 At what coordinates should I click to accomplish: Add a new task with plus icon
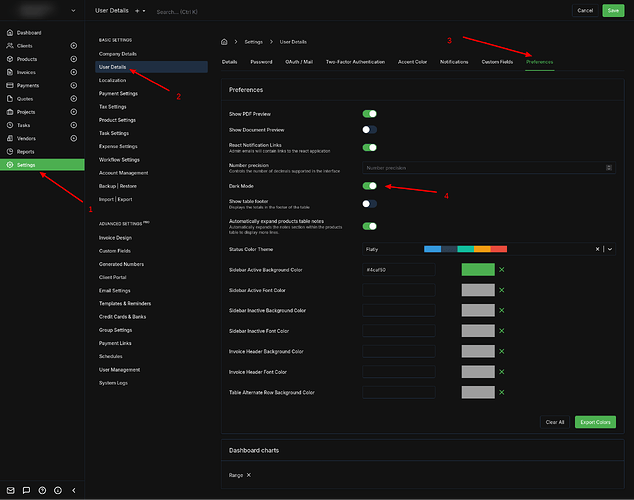[x=74, y=125]
